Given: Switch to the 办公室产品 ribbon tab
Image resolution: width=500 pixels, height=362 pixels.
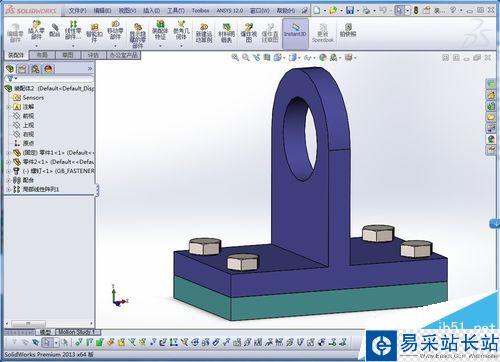Looking at the screenshot, I should point(124,55).
